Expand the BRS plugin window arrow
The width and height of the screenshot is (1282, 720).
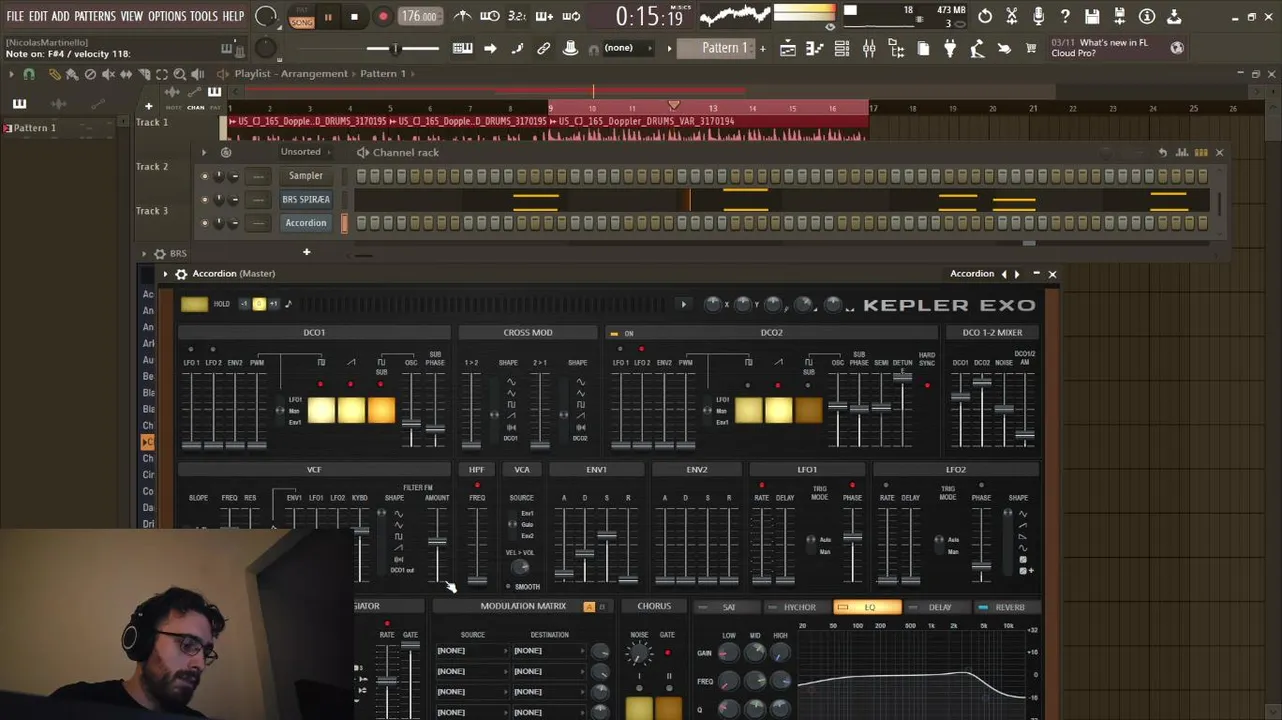tap(144, 254)
